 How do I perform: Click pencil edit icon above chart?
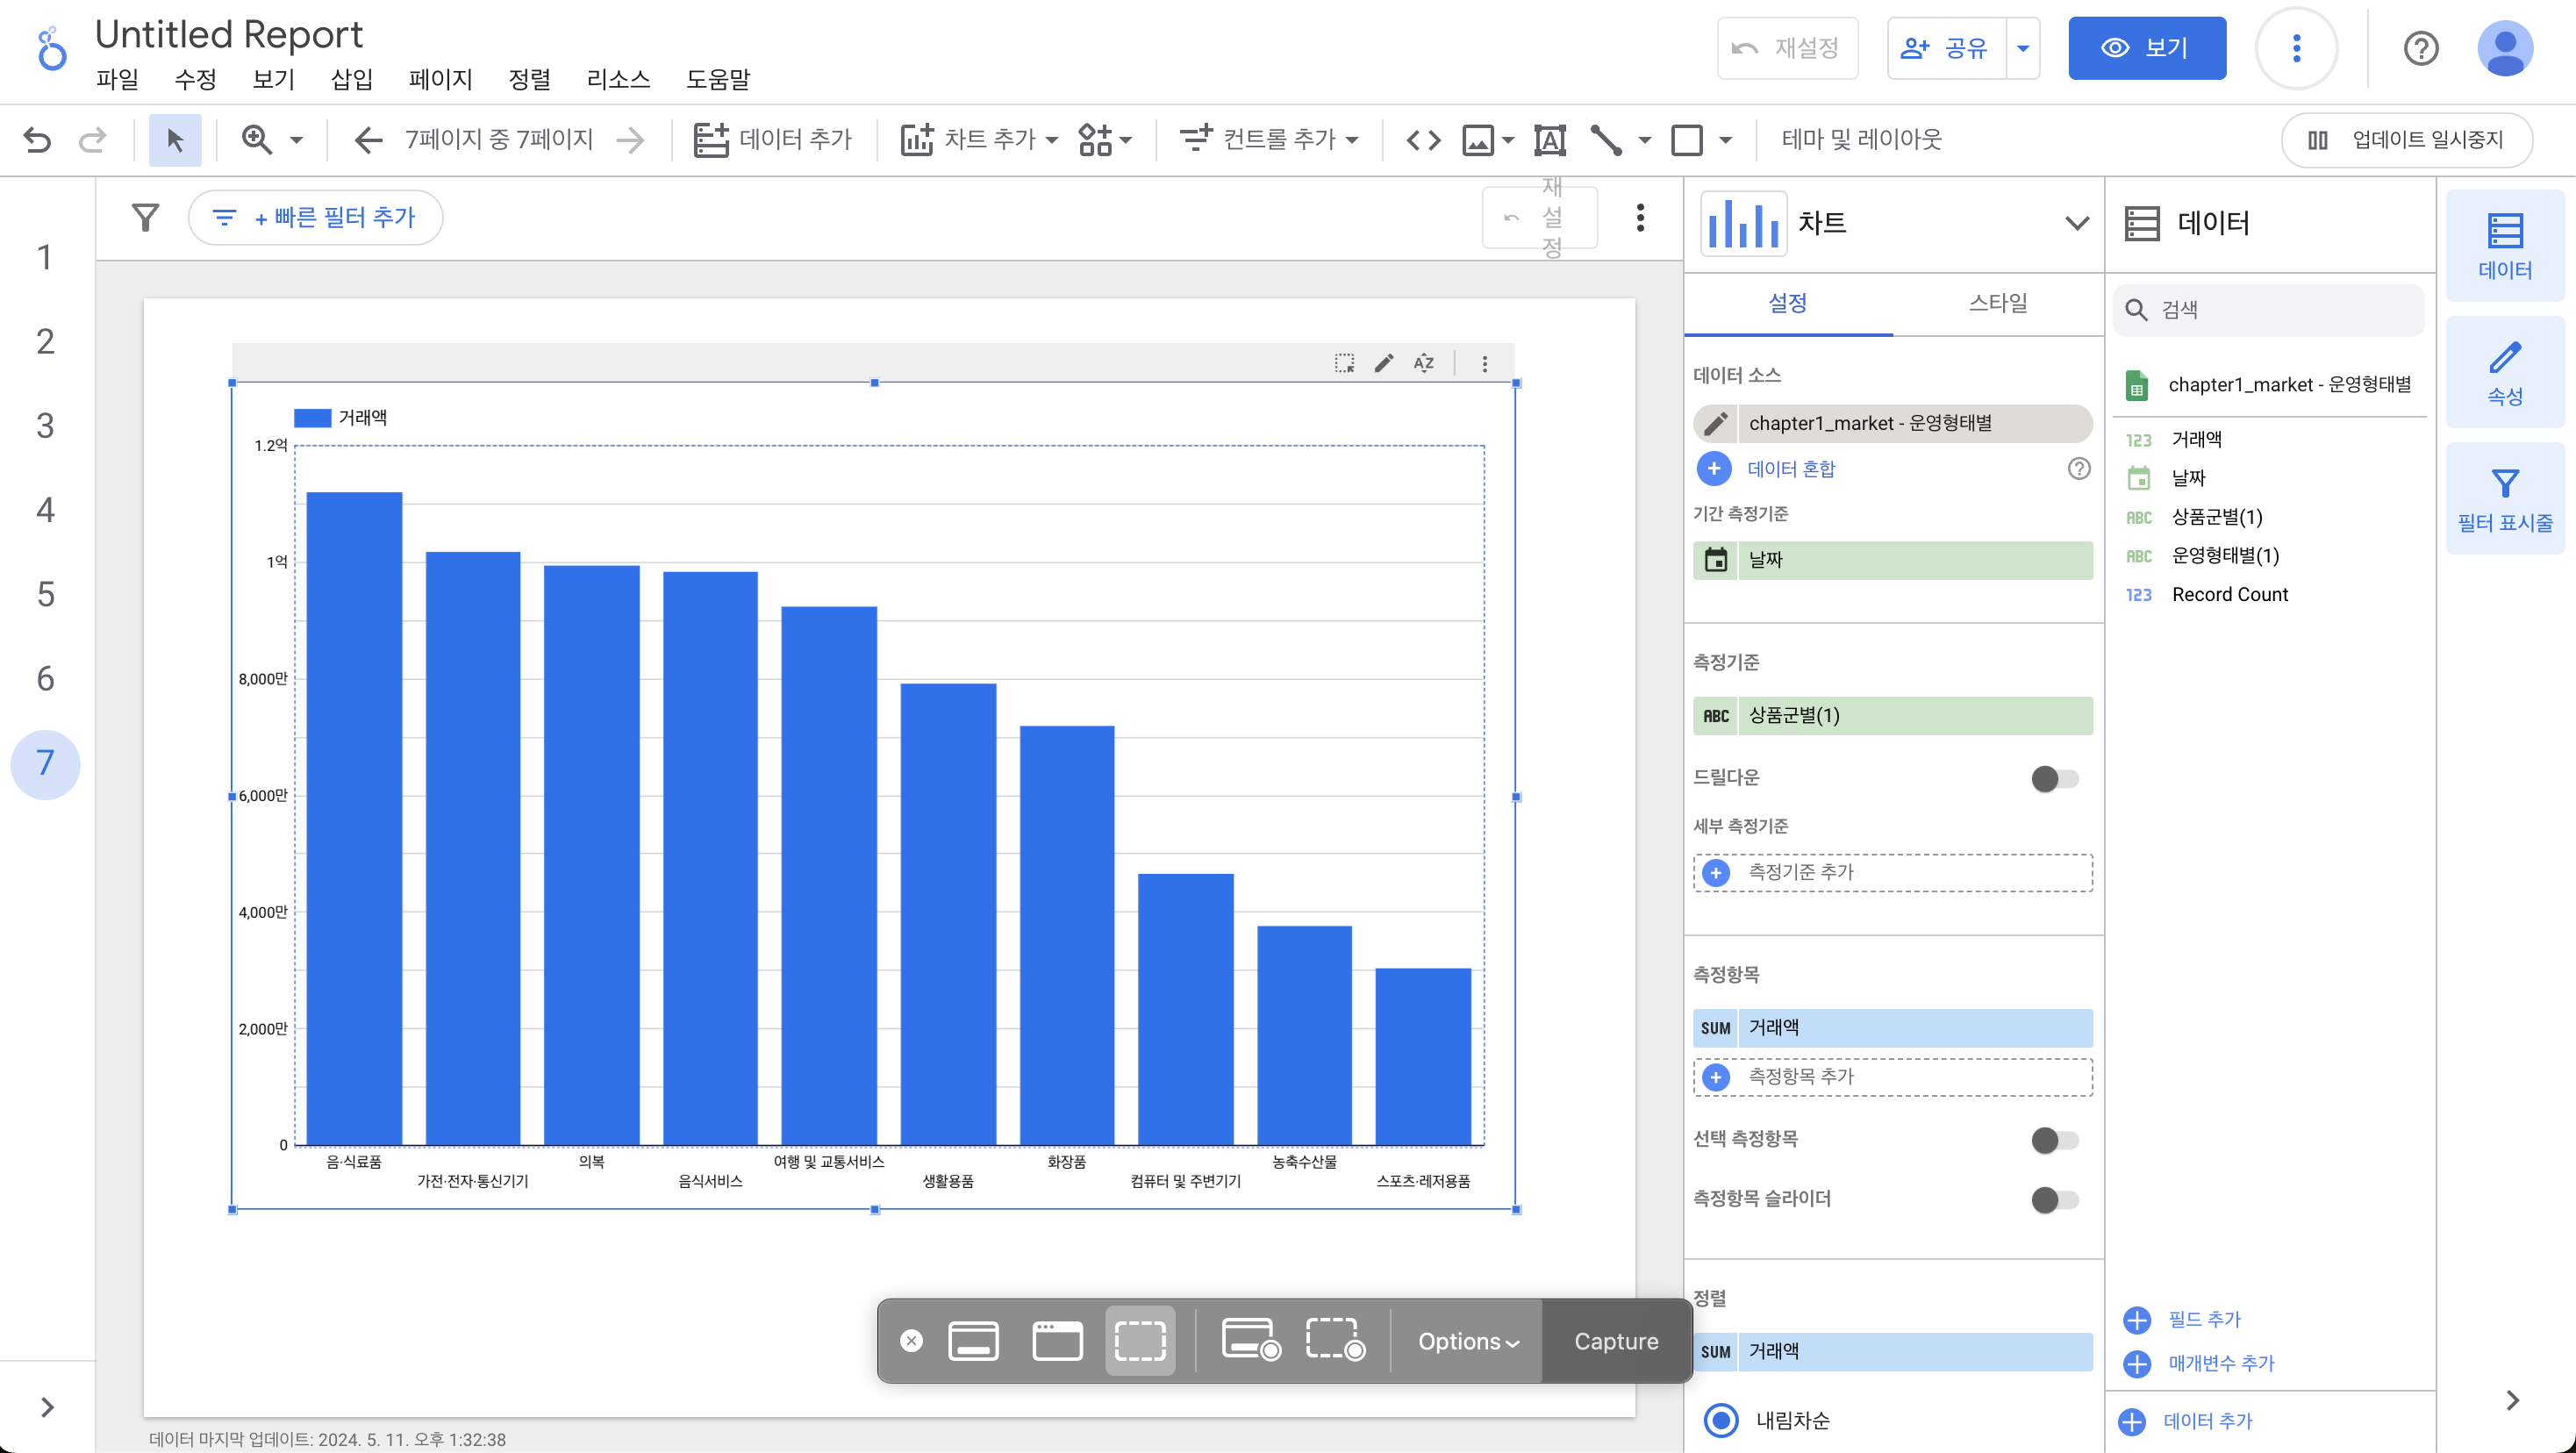tap(1384, 363)
